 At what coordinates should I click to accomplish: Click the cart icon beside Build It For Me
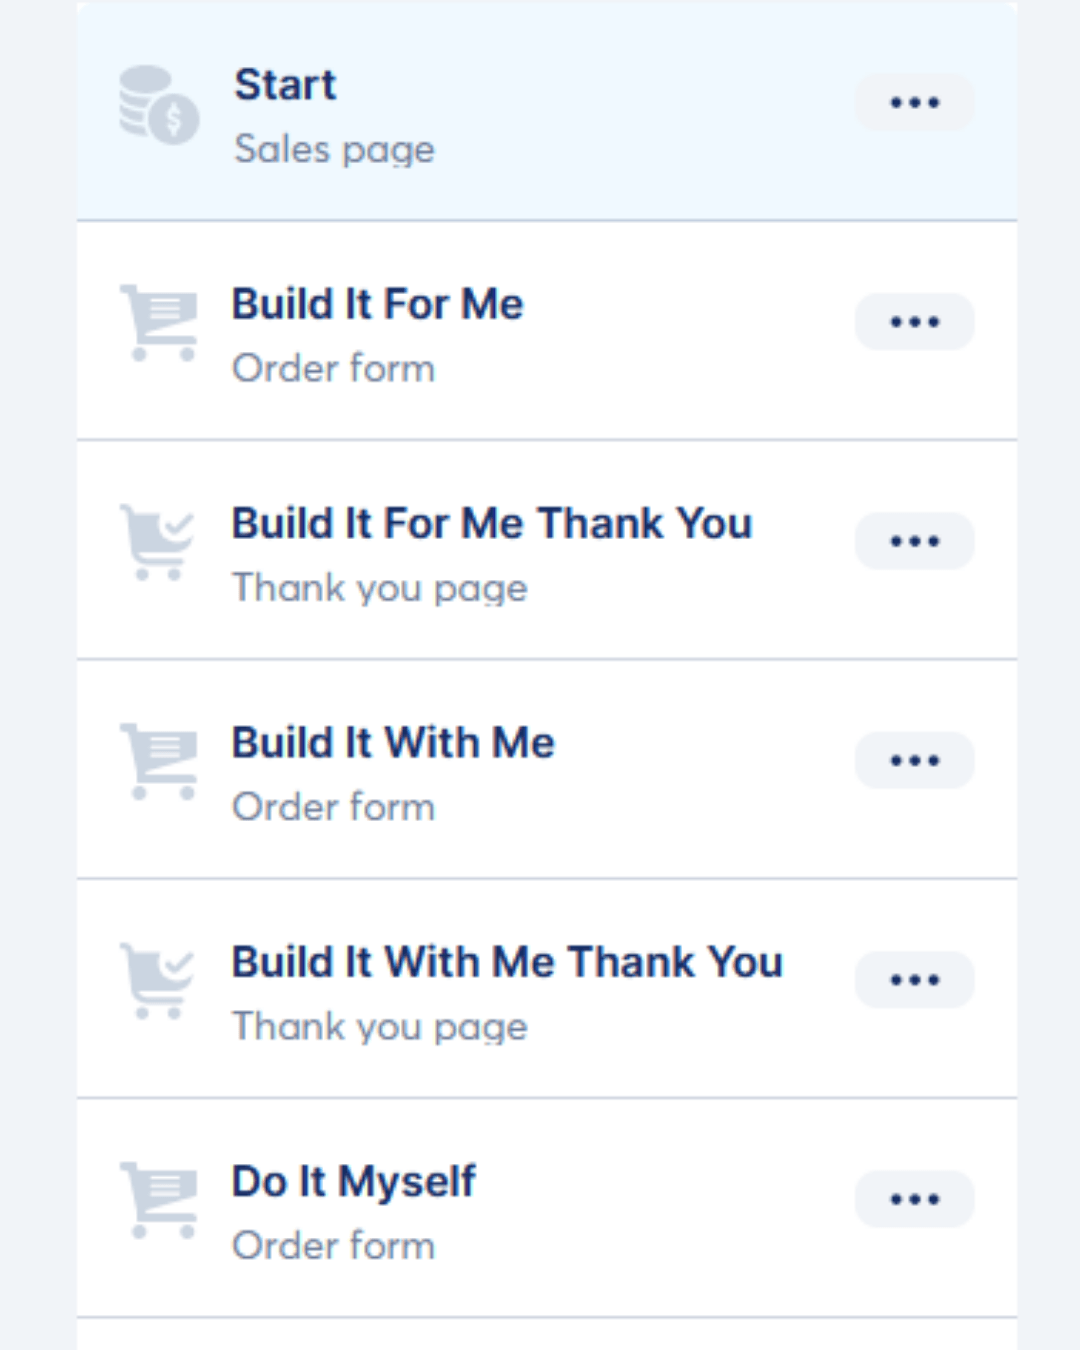pos(158,323)
